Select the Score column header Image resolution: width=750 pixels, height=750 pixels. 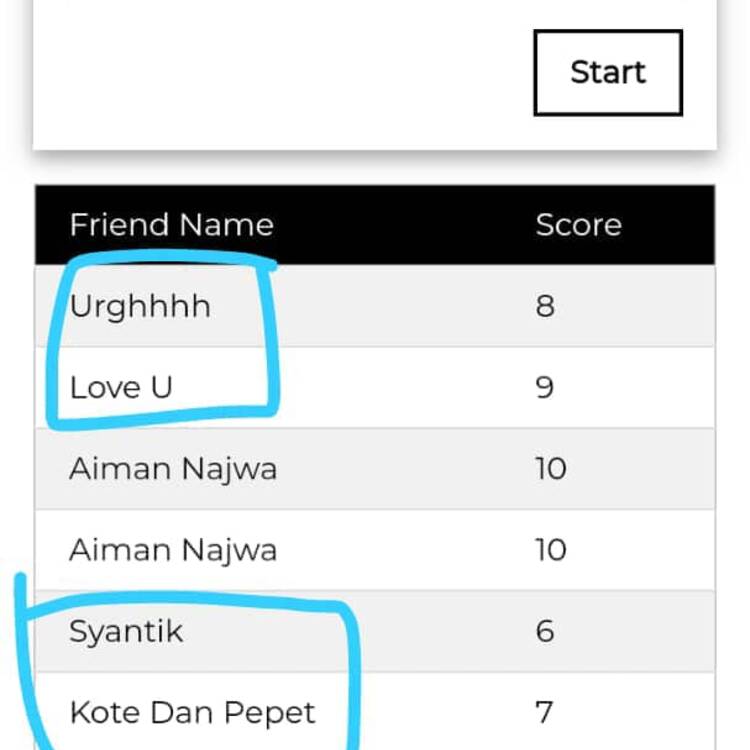pyautogui.click(x=579, y=225)
